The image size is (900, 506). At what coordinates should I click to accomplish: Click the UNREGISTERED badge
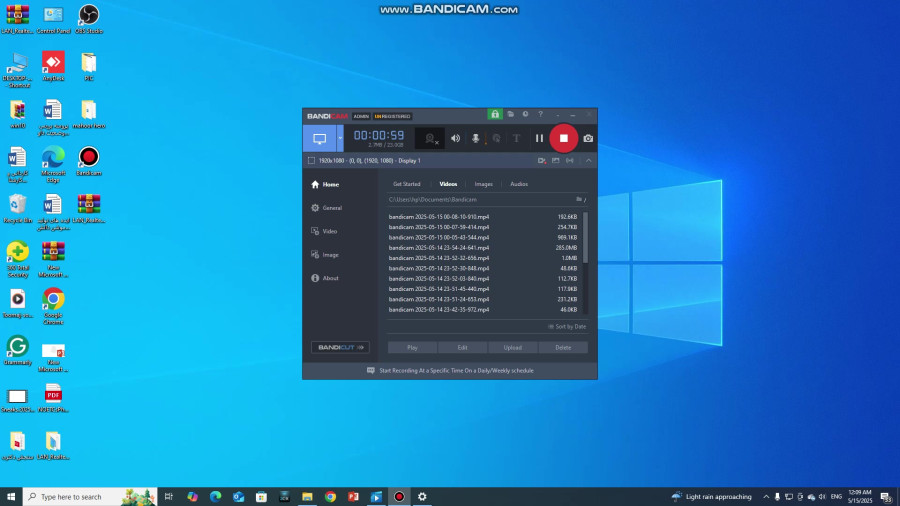(393, 116)
